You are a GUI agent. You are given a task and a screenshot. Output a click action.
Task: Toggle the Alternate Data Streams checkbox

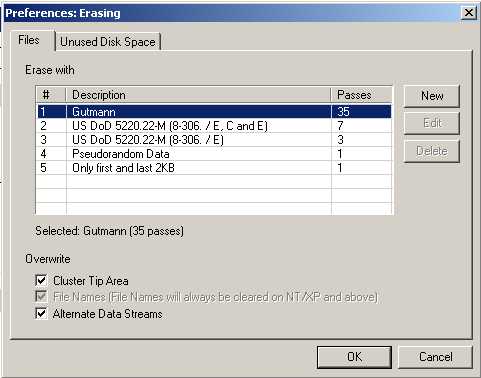[41, 314]
